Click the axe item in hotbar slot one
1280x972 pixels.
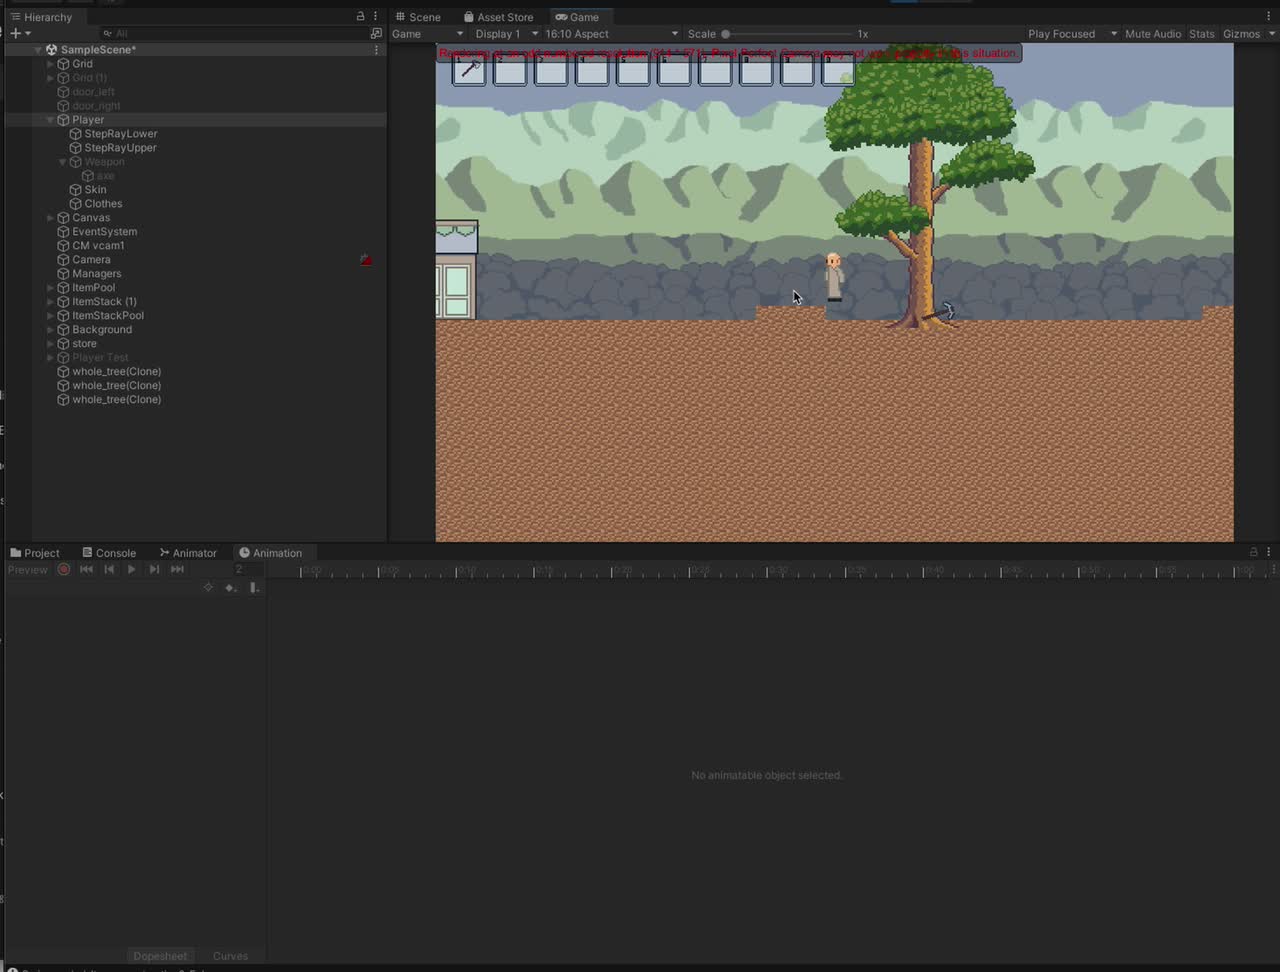pos(469,70)
